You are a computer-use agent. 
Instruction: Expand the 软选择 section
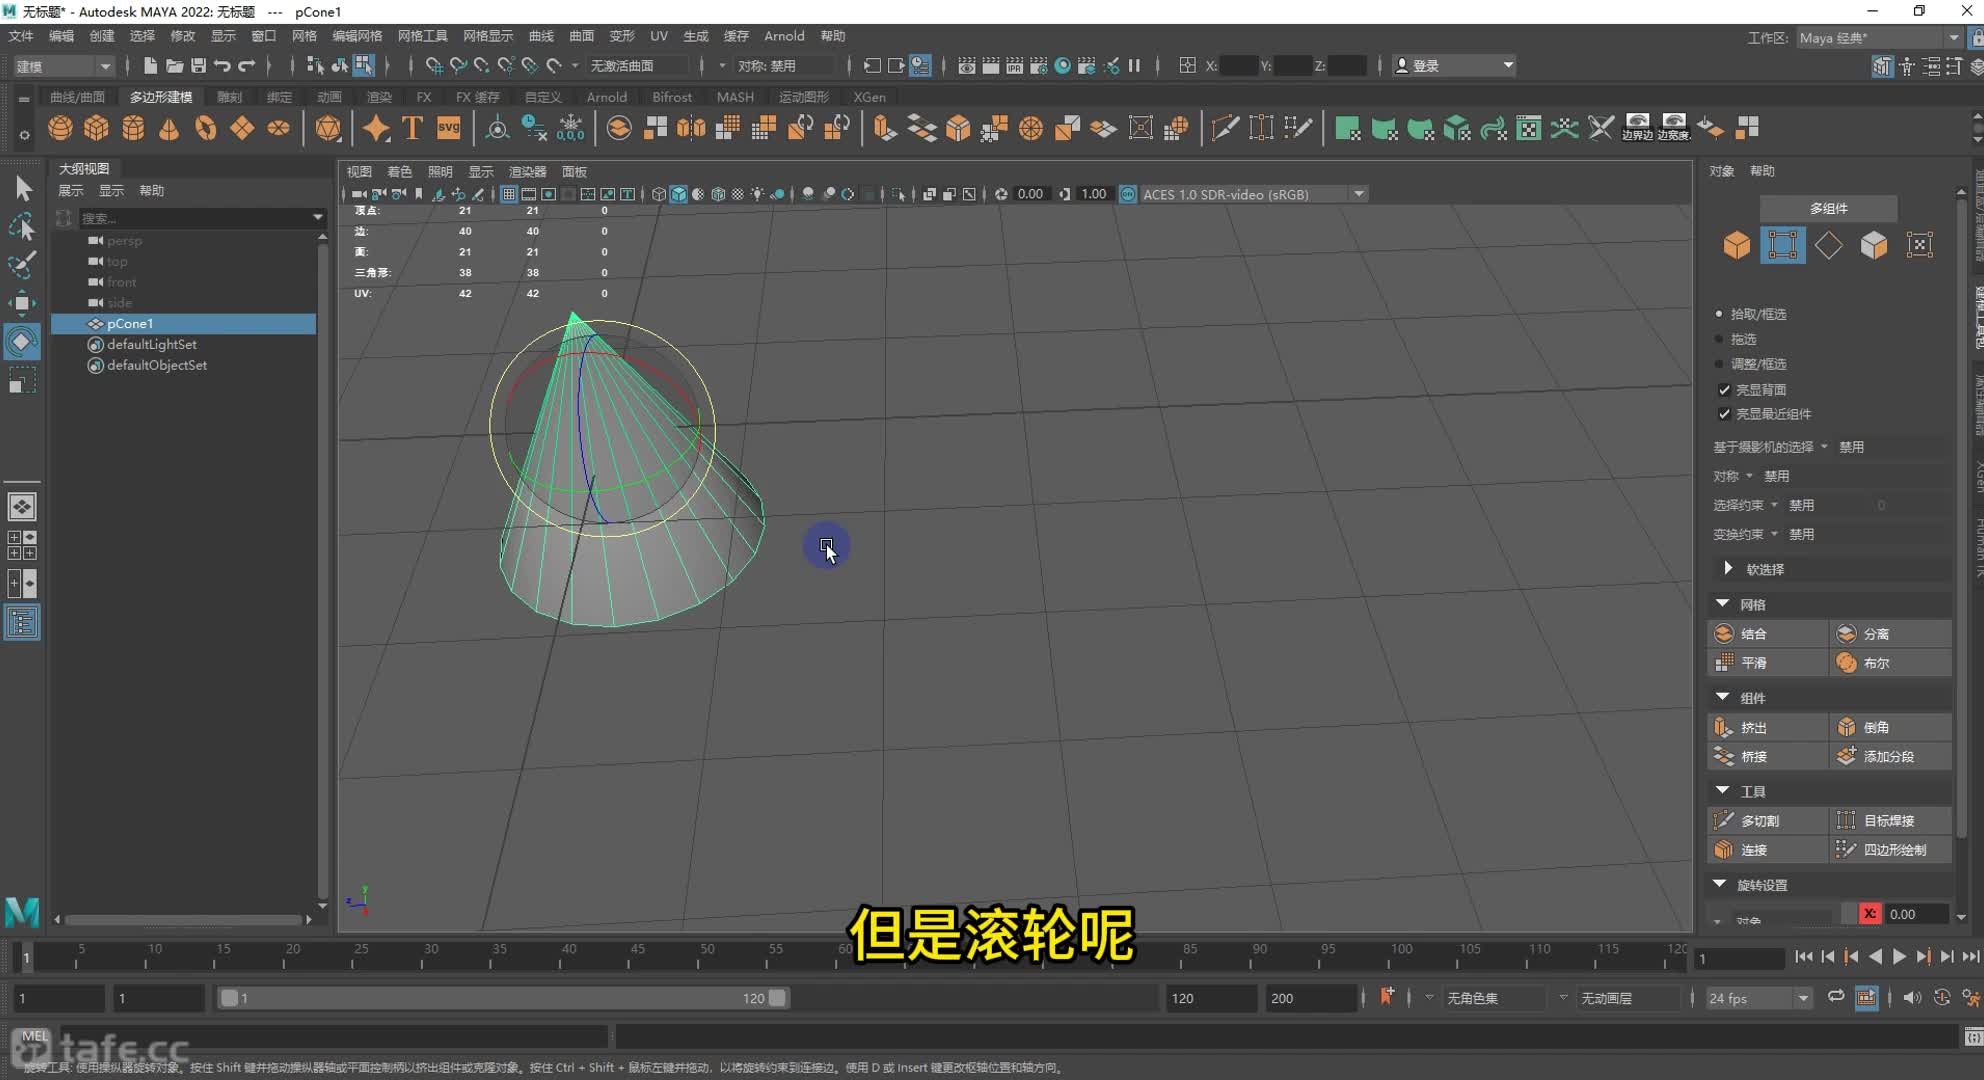[1728, 568]
